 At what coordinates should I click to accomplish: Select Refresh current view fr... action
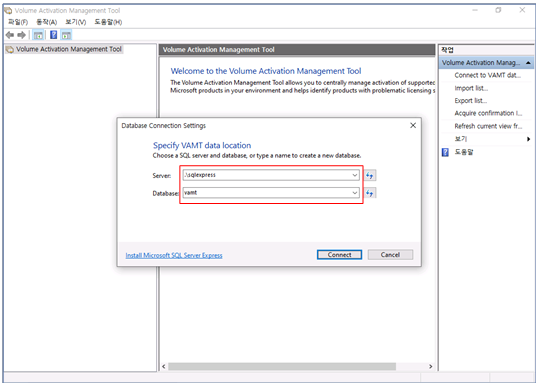tap(488, 126)
